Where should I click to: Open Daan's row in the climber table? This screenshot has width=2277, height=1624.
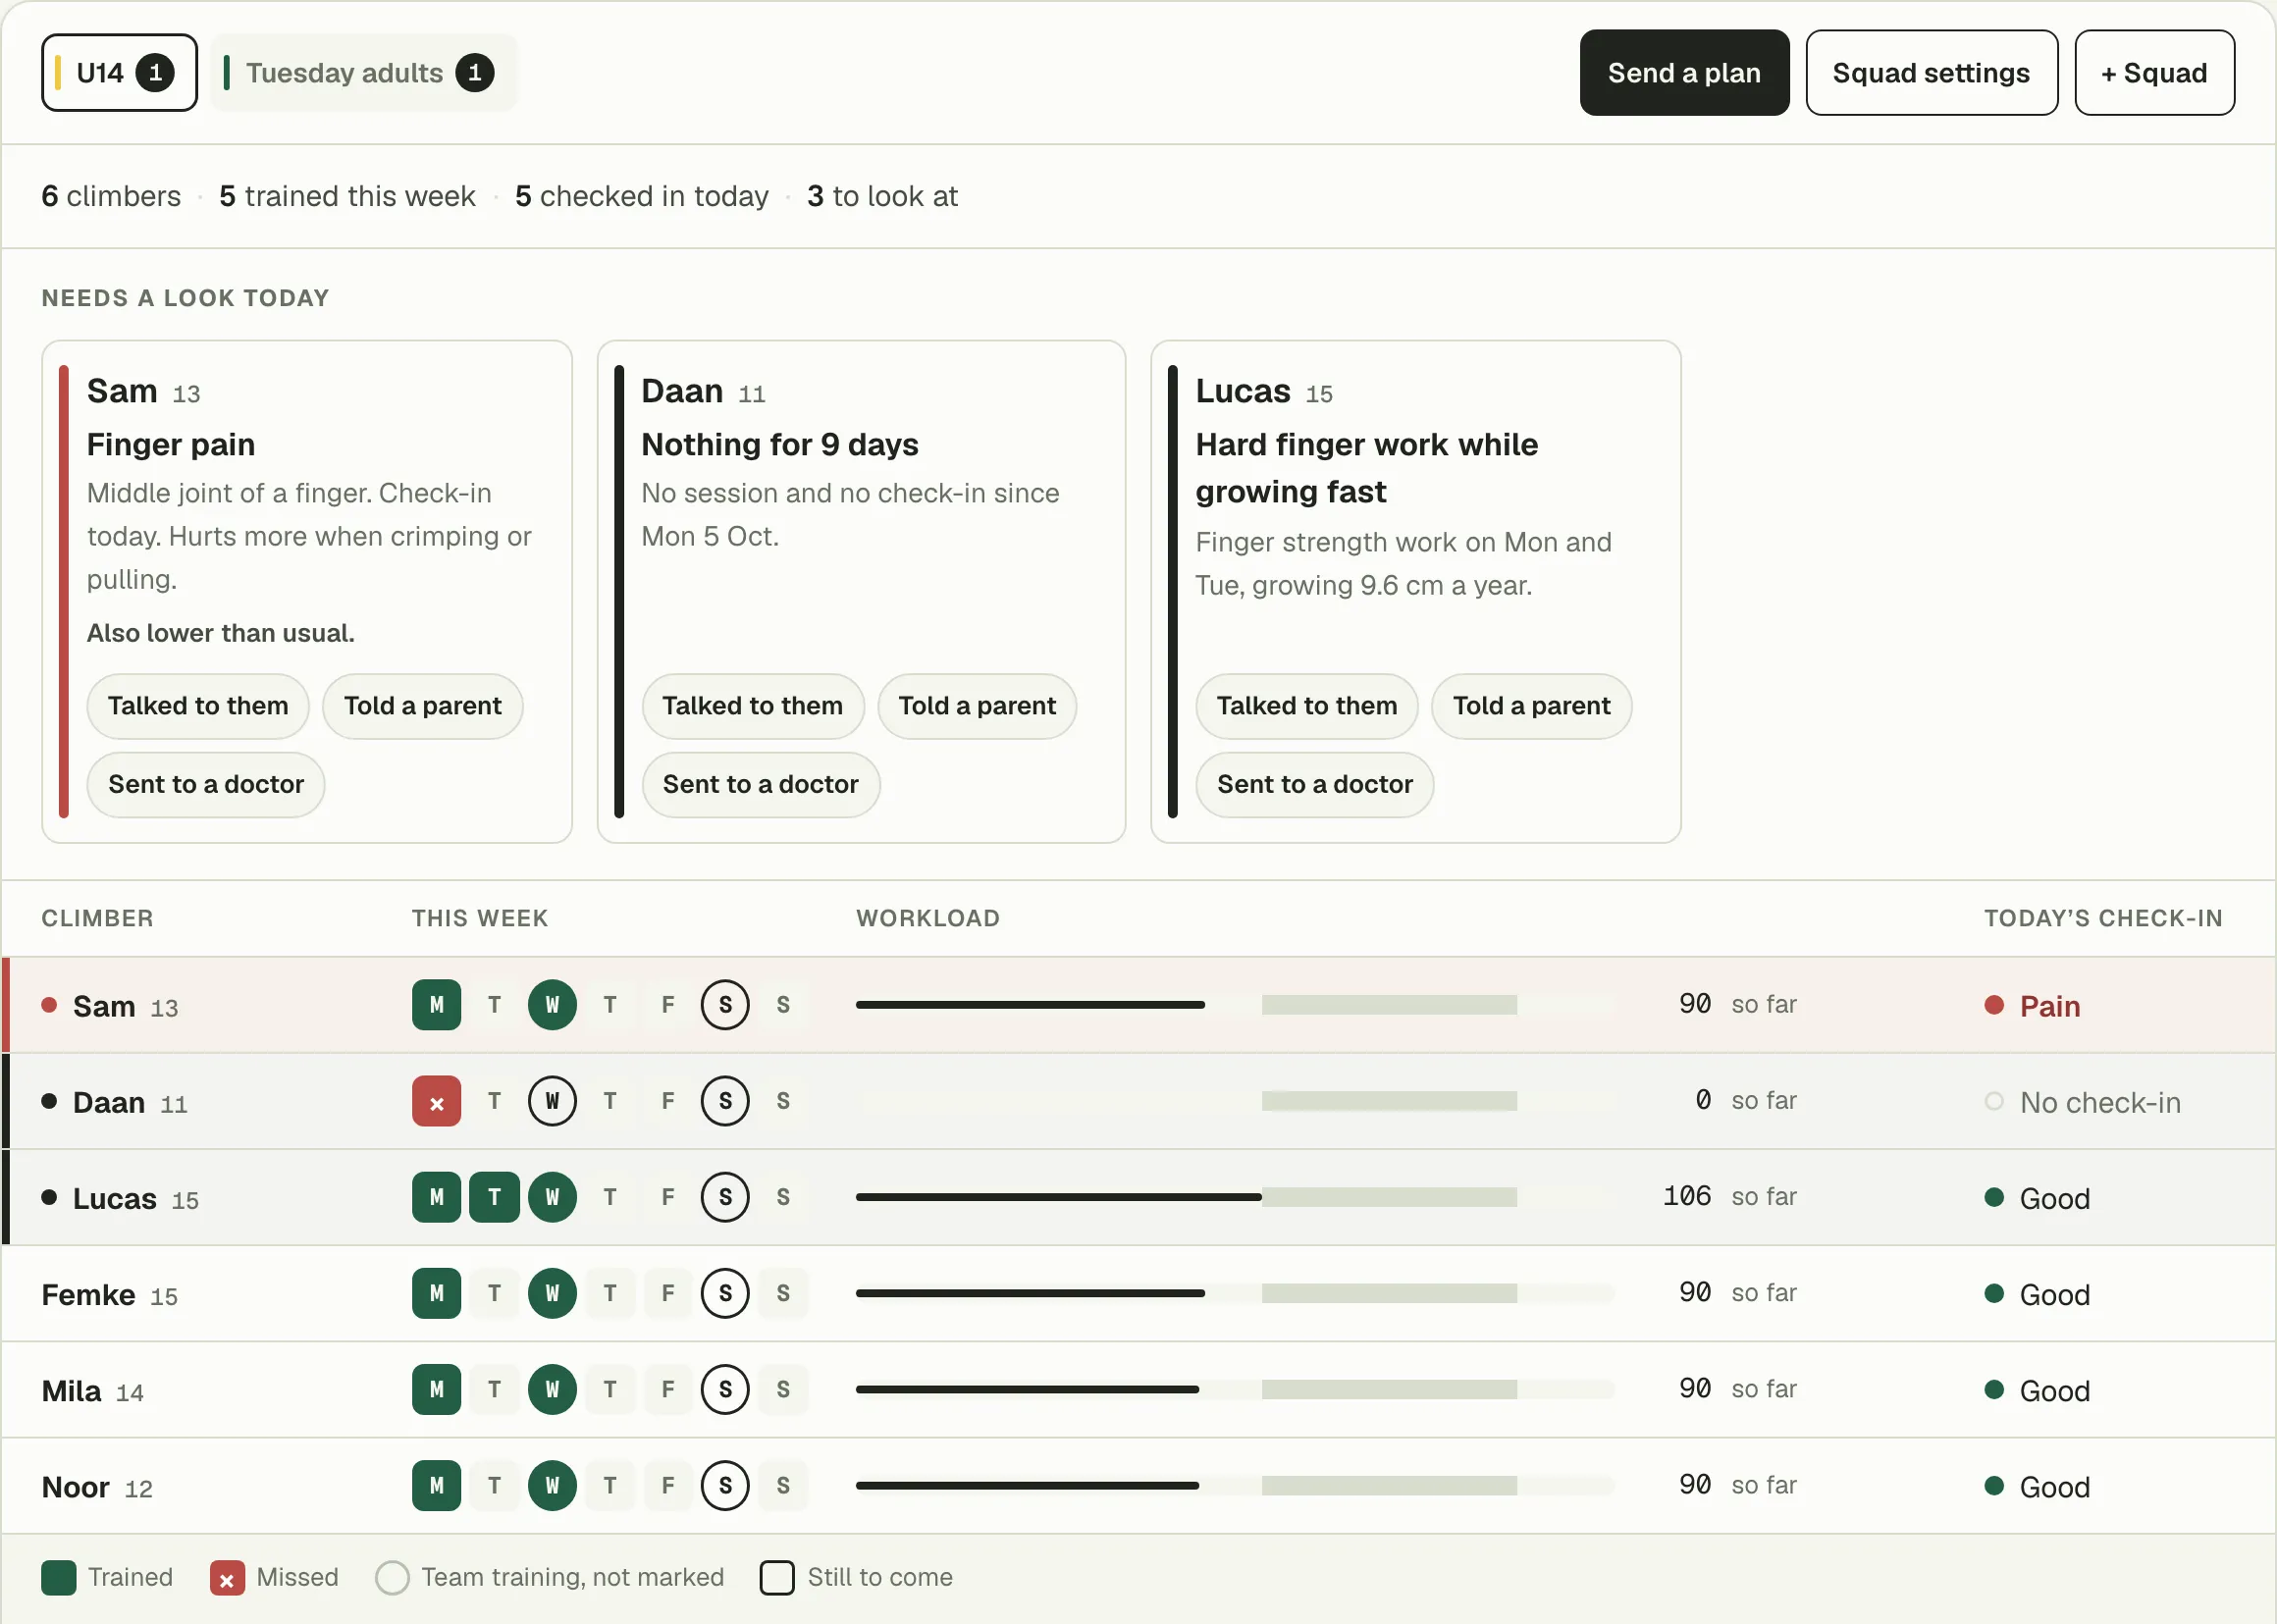tap(1138, 1101)
